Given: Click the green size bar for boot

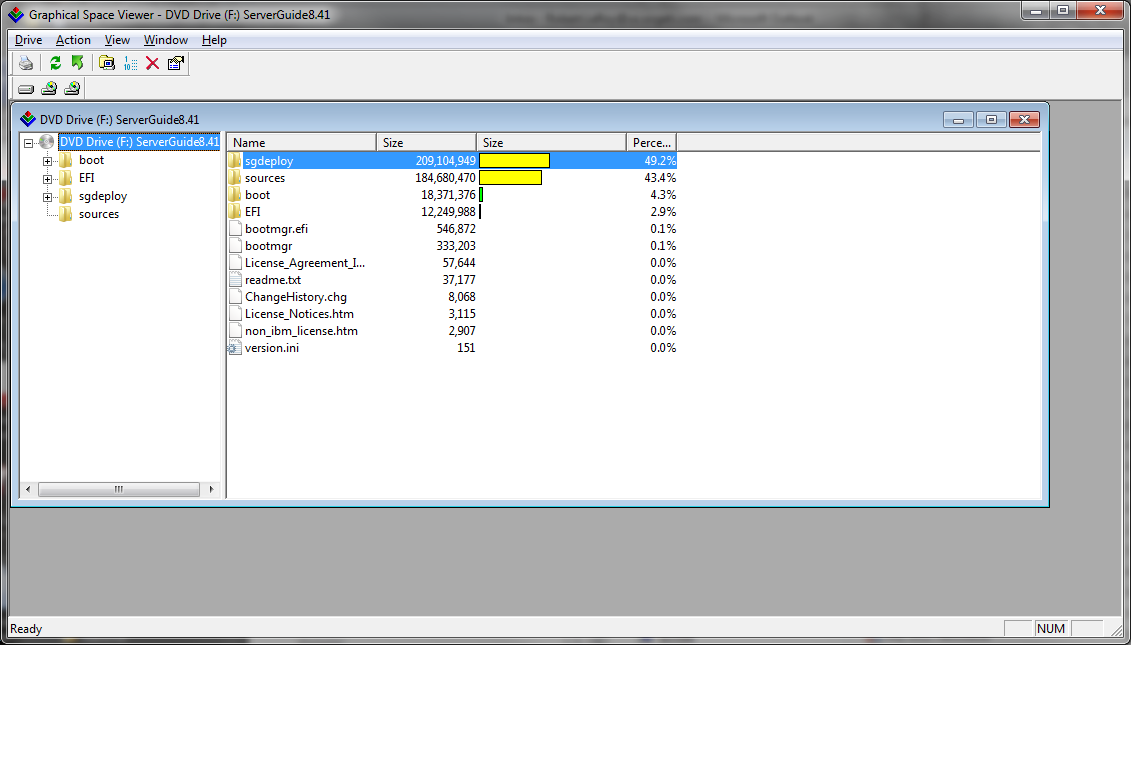Looking at the screenshot, I should tap(481, 195).
